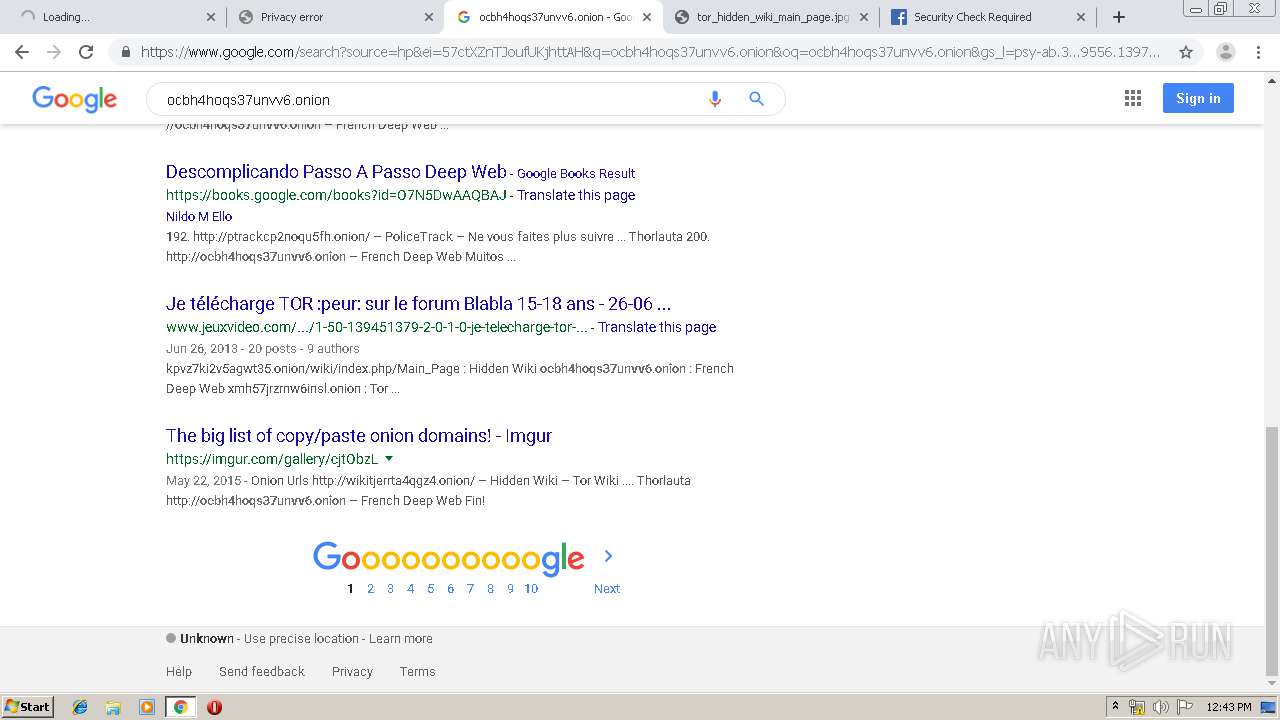Viewport: 1280px width, 720px height.
Task: Expand the imgur result dropdown arrow
Action: point(389,459)
